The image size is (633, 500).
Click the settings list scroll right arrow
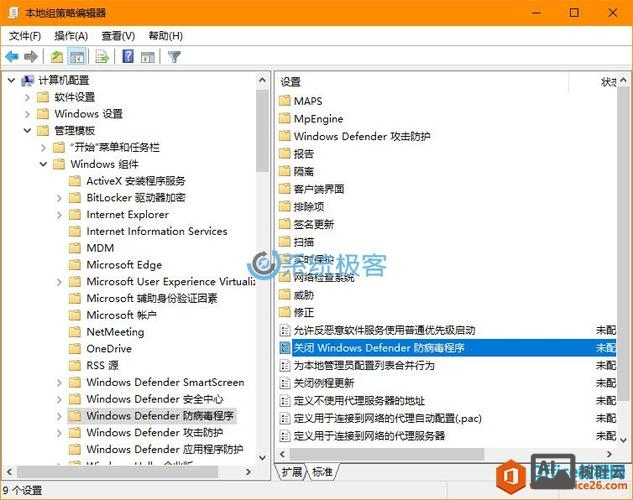coord(609,454)
